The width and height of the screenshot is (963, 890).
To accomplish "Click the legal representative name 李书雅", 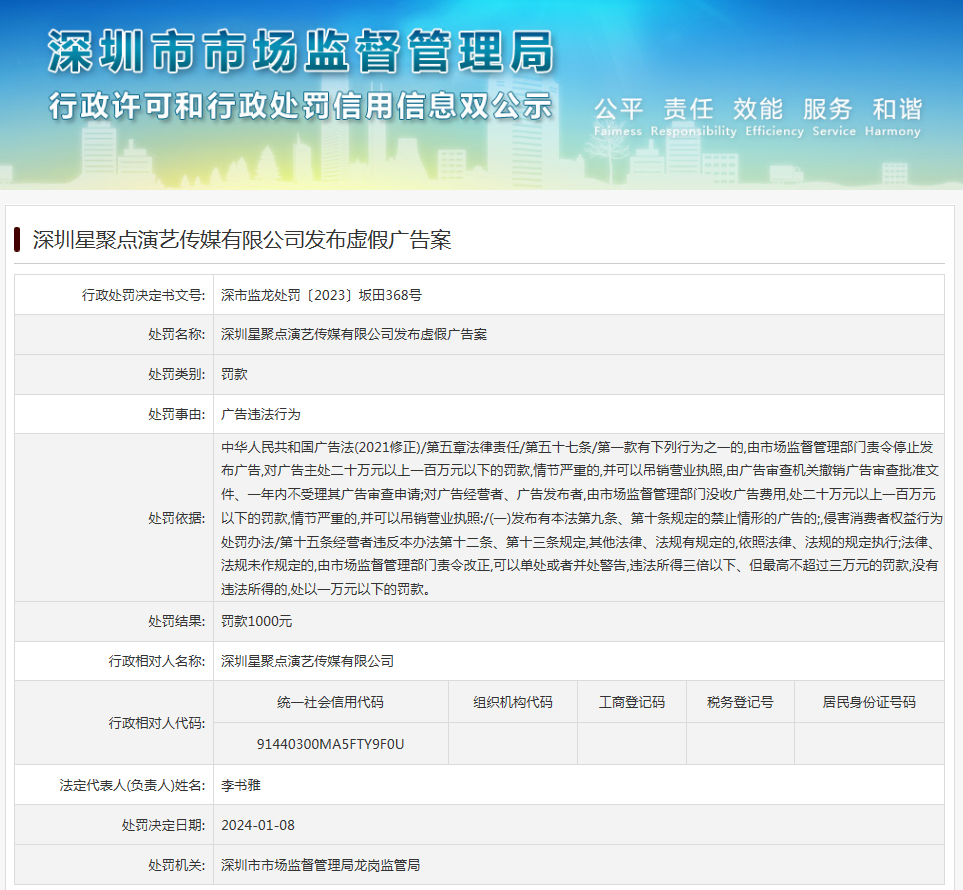I will tap(241, 785).
